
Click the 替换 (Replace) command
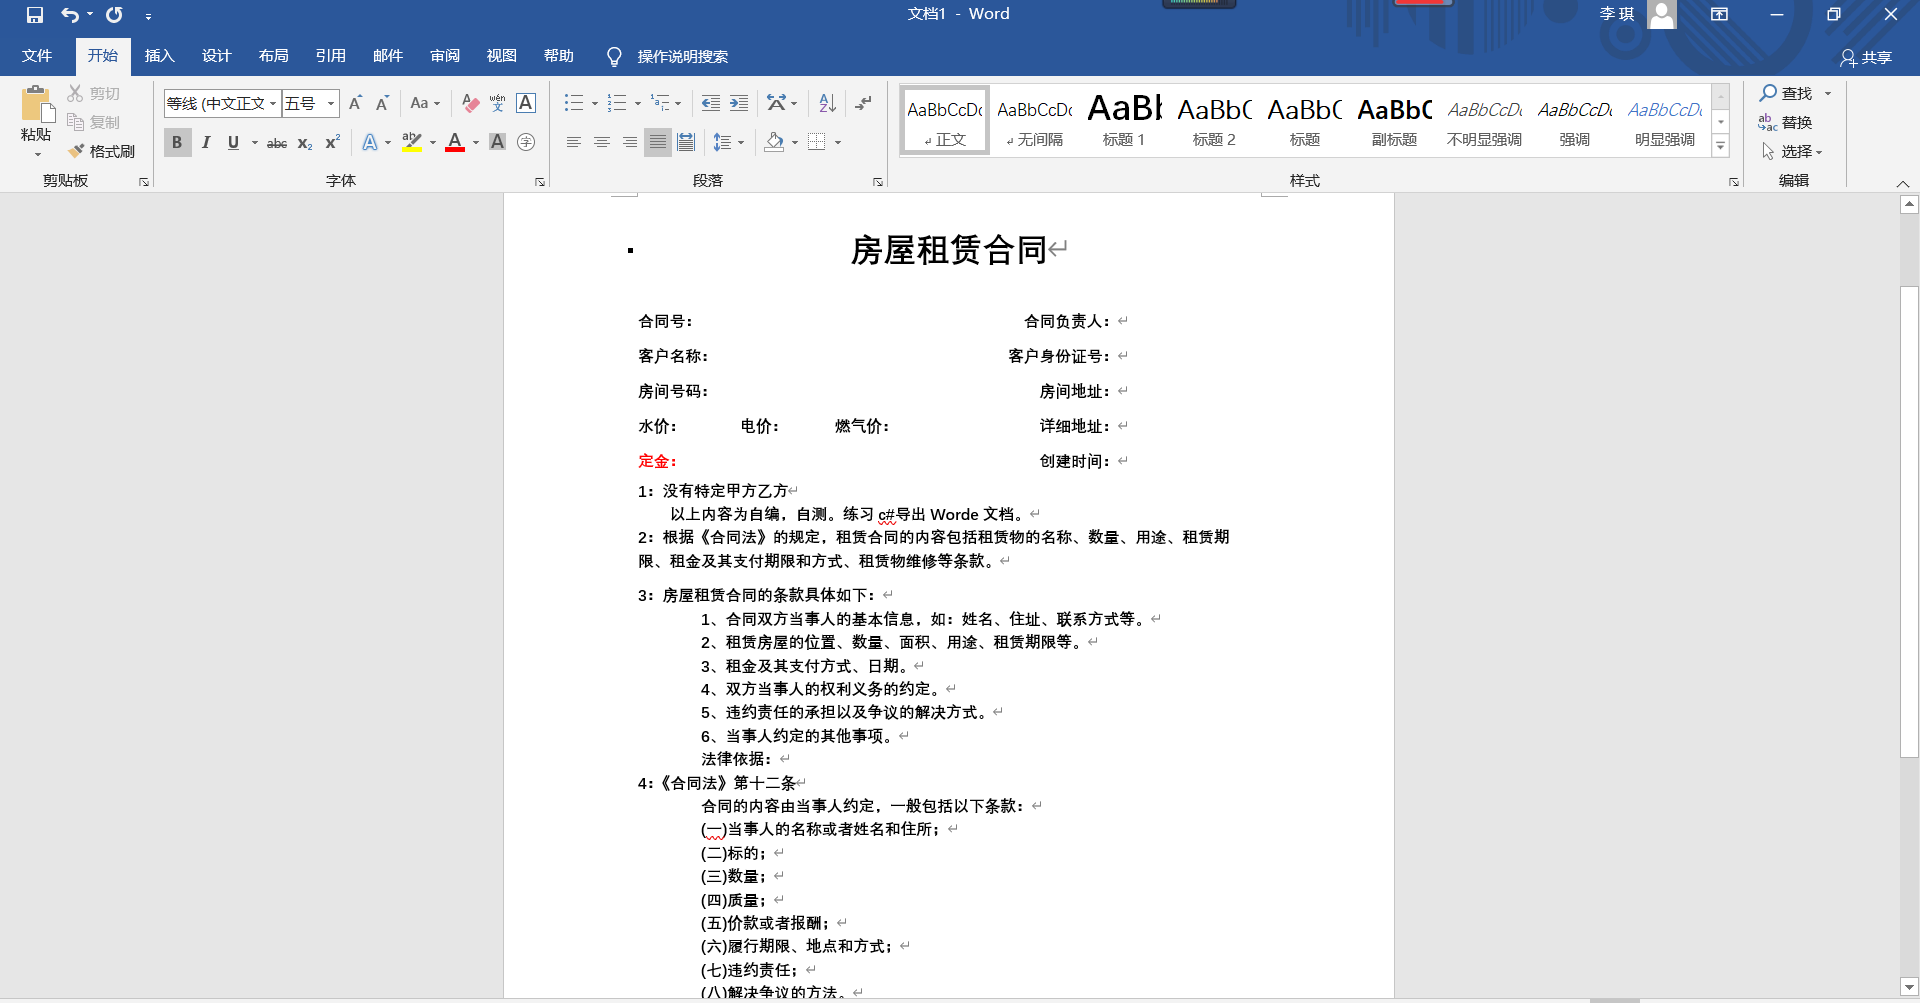(x=1797, y=122)
